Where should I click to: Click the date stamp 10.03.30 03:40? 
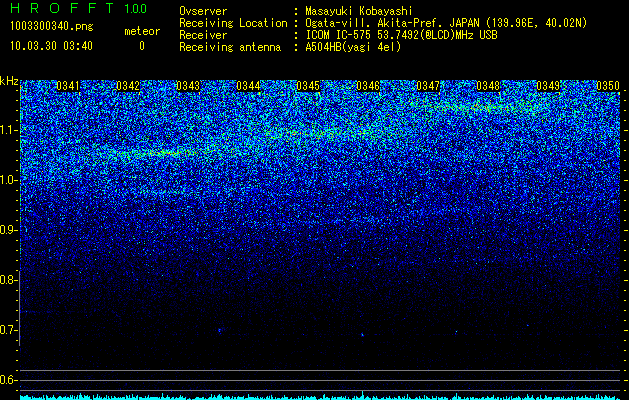click(51, 46)
